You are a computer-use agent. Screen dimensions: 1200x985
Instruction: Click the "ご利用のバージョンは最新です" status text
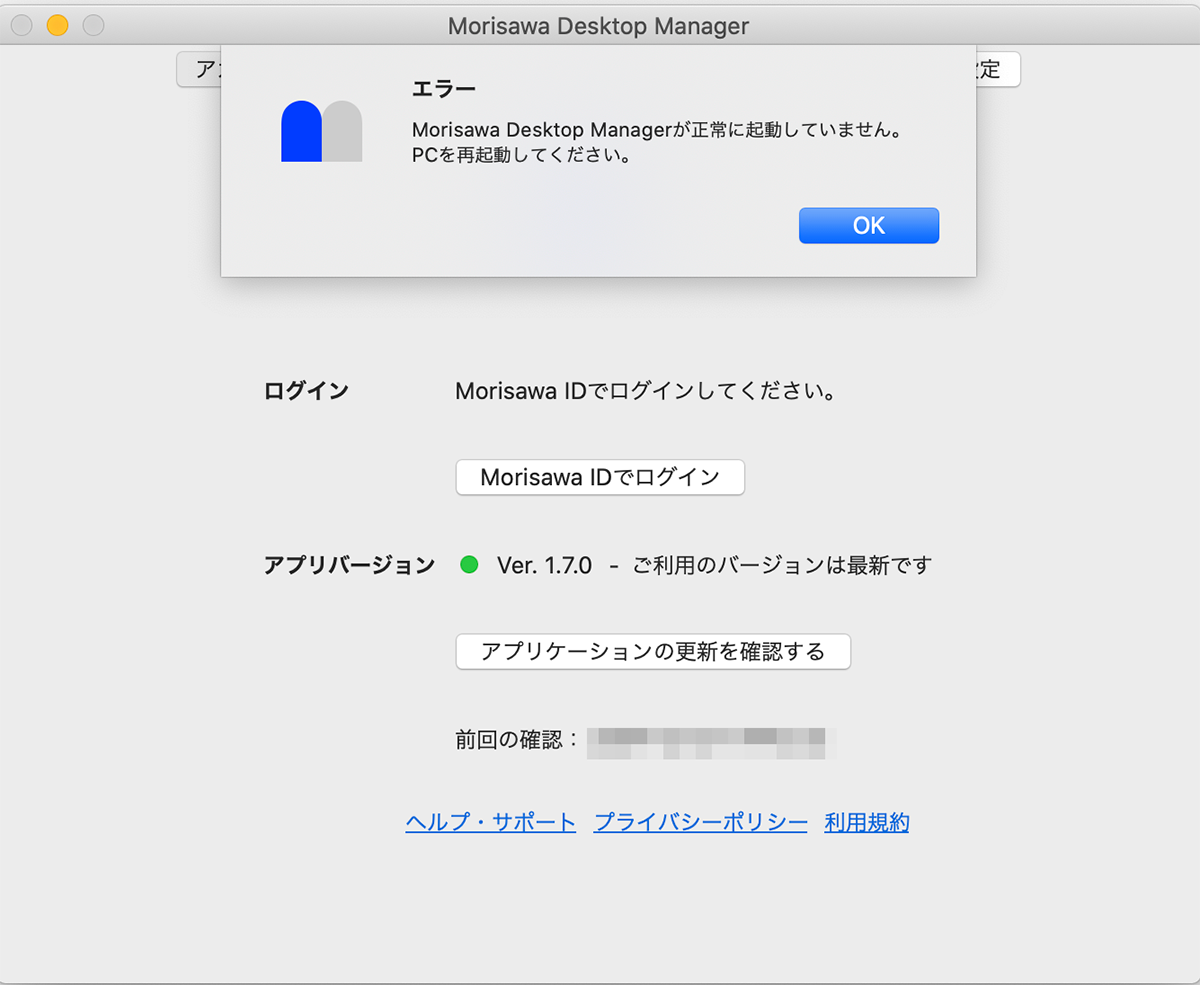coord(782,565)
